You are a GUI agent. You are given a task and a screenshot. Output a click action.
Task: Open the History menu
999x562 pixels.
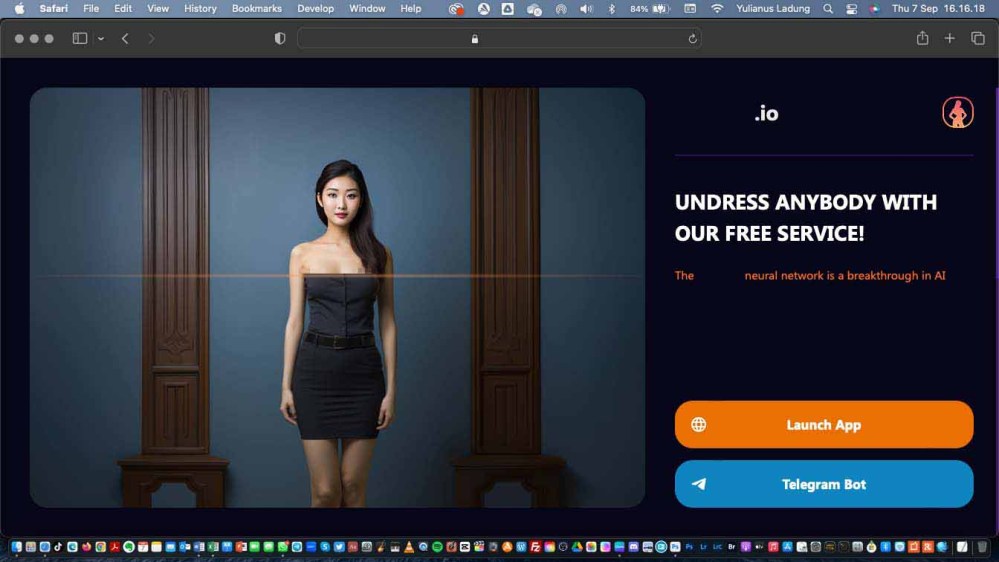click(x=200, y=9)
